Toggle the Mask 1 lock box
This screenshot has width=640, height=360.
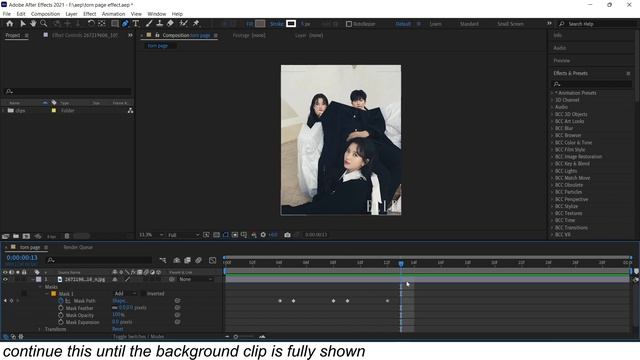[24, 293]
